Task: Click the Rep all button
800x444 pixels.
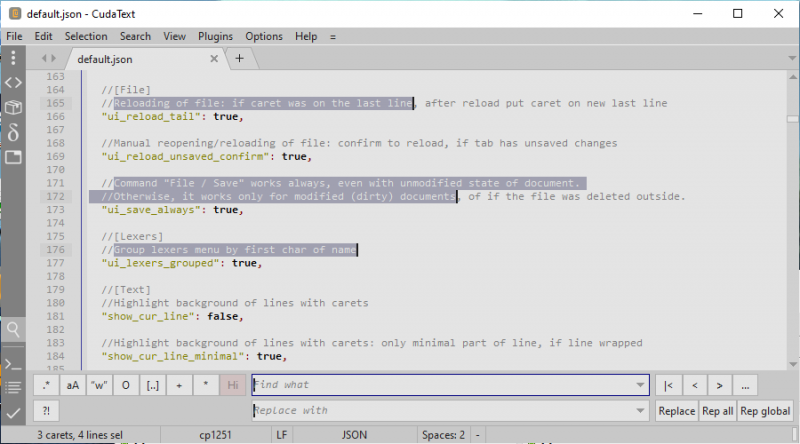Action: tap(717, 411)
